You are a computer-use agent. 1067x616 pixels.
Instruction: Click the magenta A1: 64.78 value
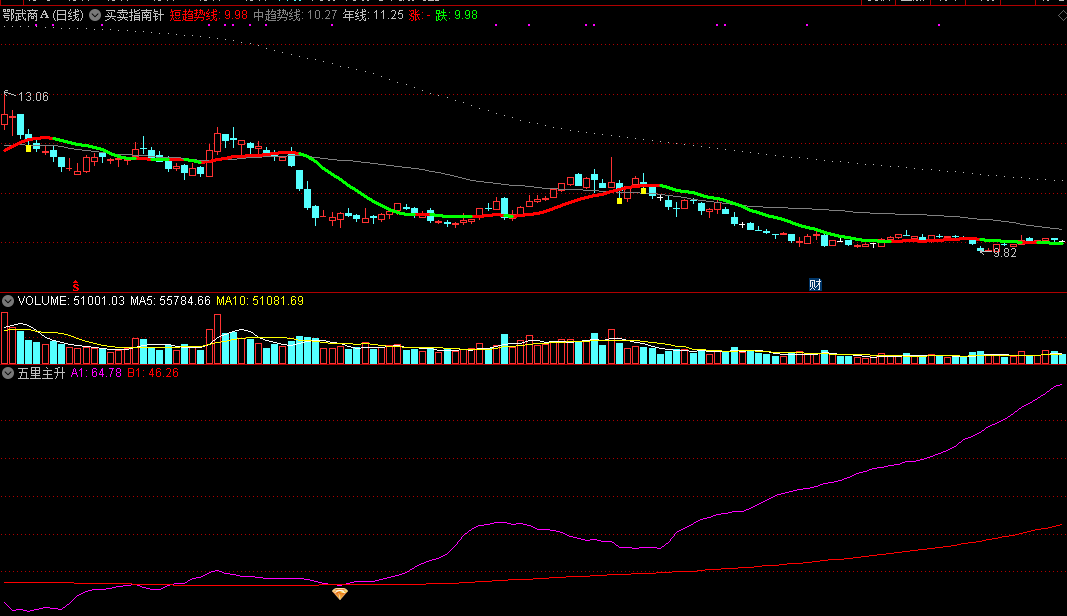(96, 373)
